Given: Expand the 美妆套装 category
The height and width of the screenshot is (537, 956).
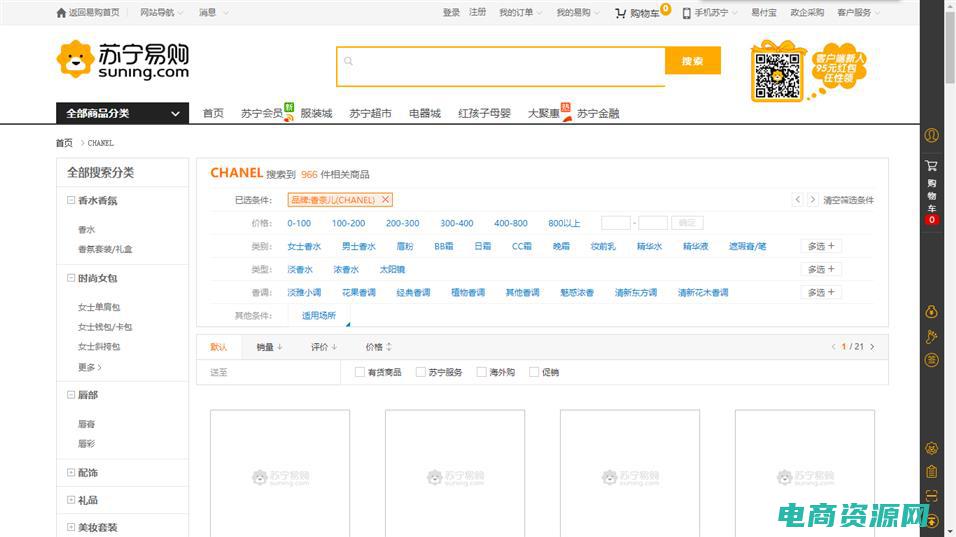Looking at the screenshot, I should [71, 527].
